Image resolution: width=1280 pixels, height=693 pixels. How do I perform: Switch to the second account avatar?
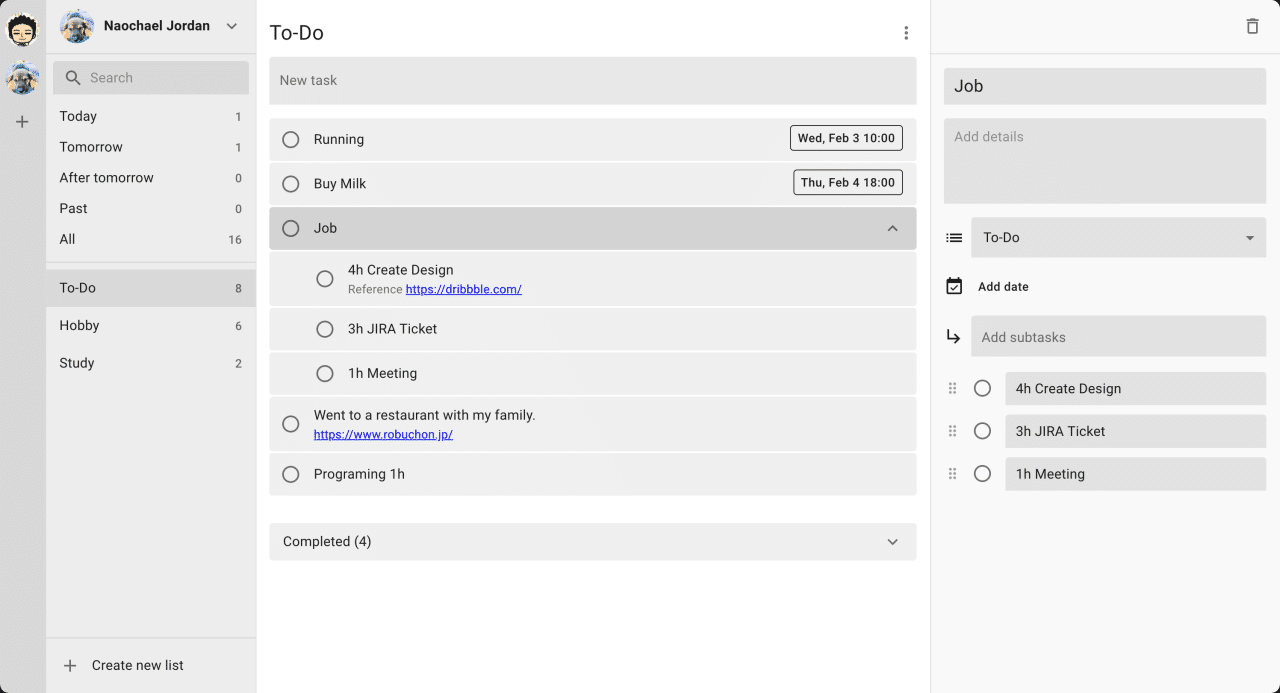pos(22,77)
